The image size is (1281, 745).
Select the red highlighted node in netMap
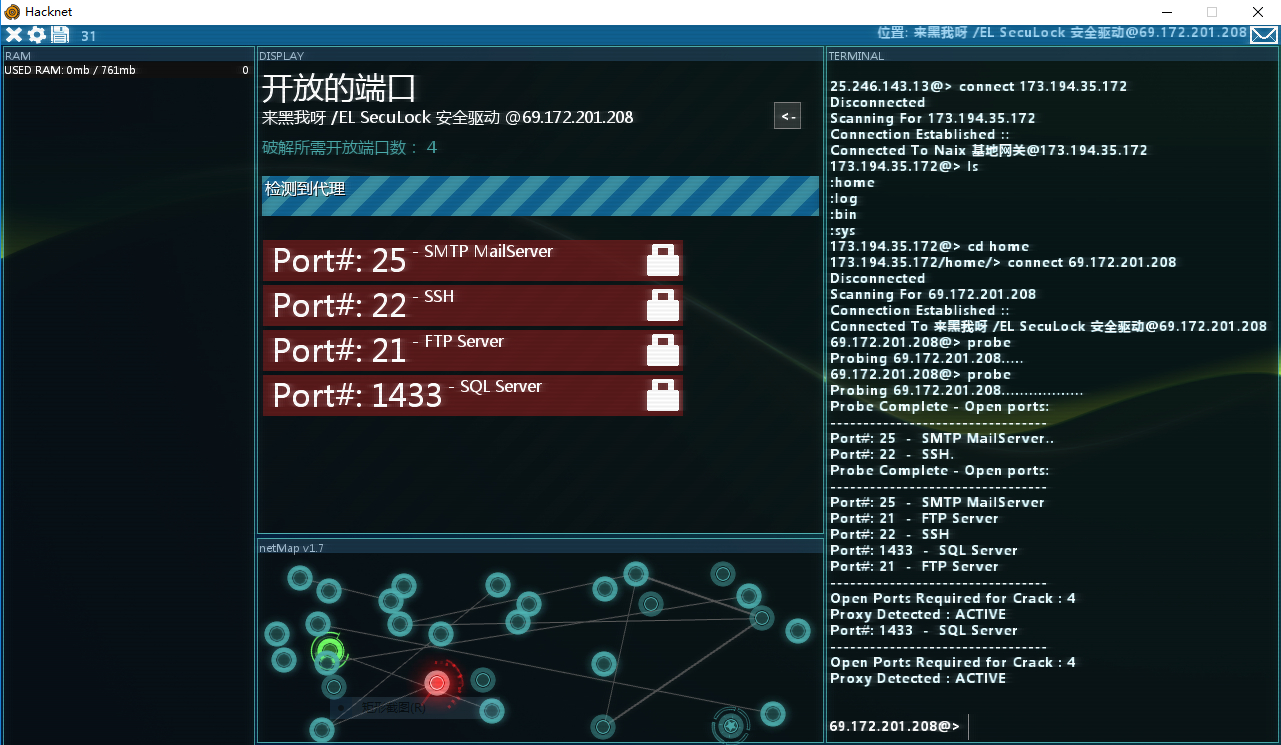437,683
